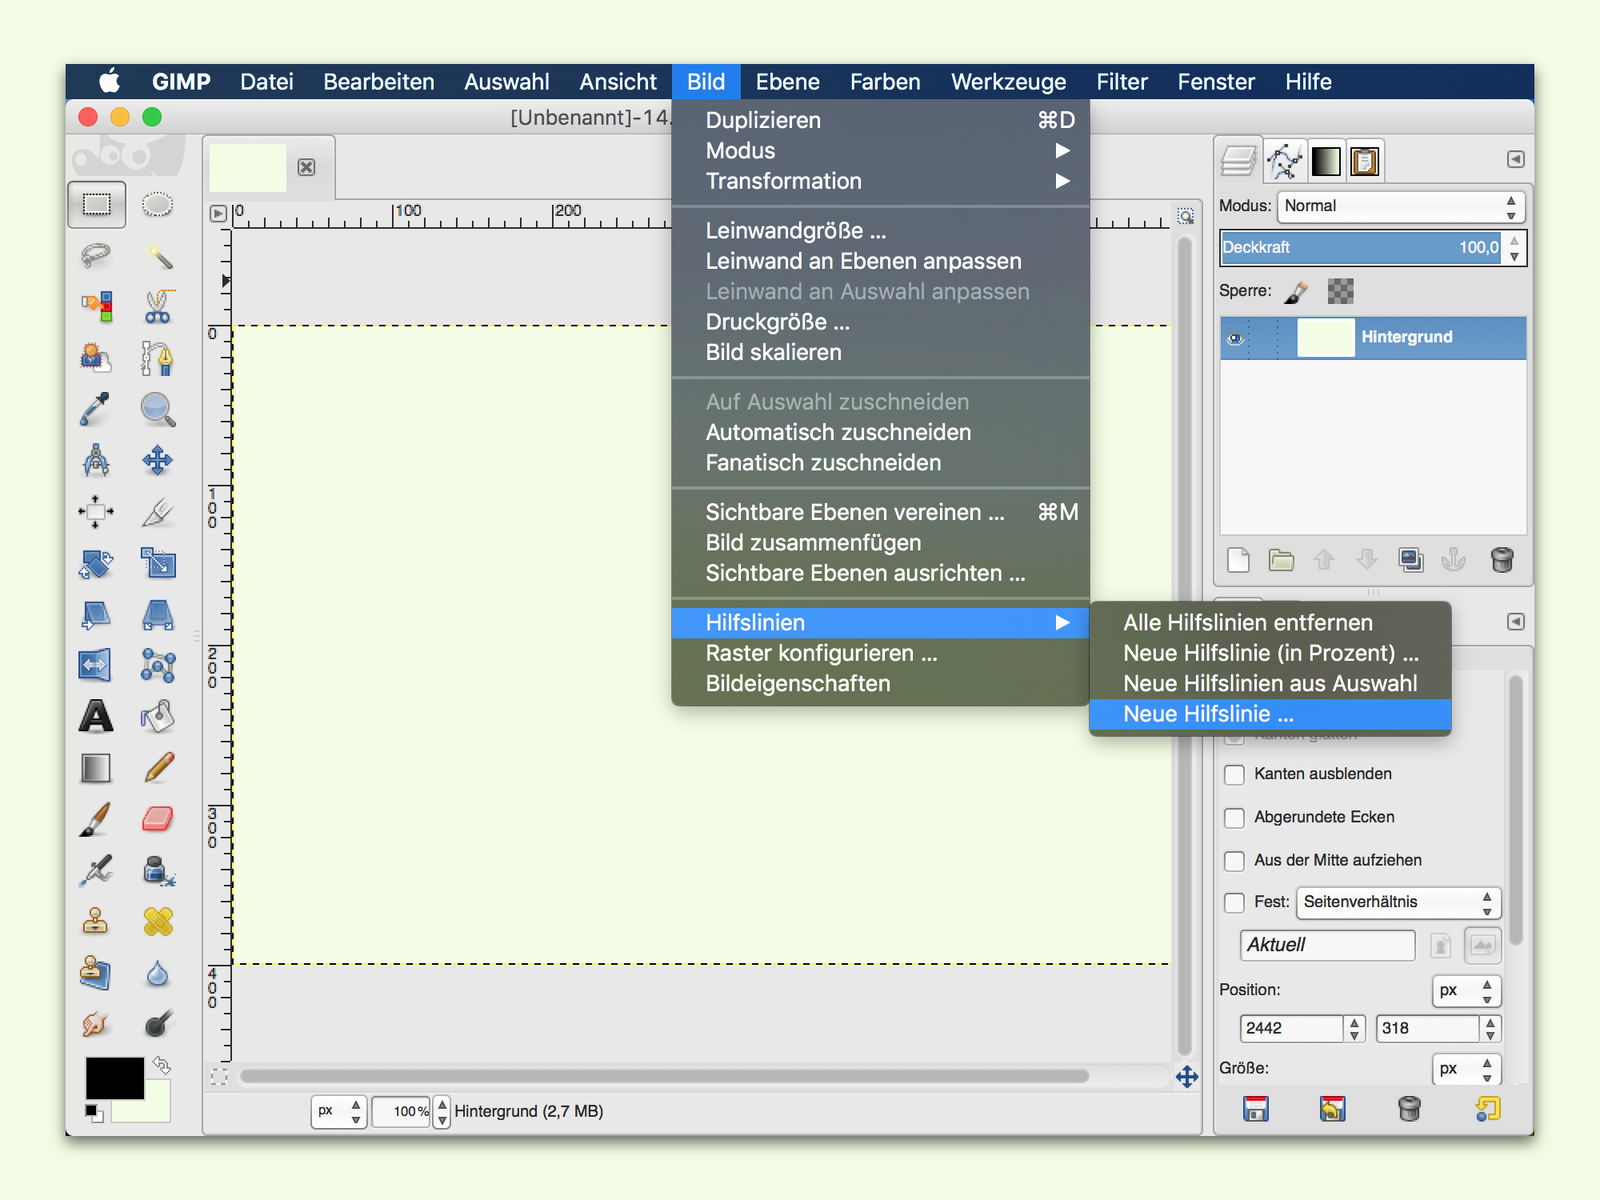Click the black foreground color swatch
Screen dimensions: 1600x1200
click(x=114, y=1077)
